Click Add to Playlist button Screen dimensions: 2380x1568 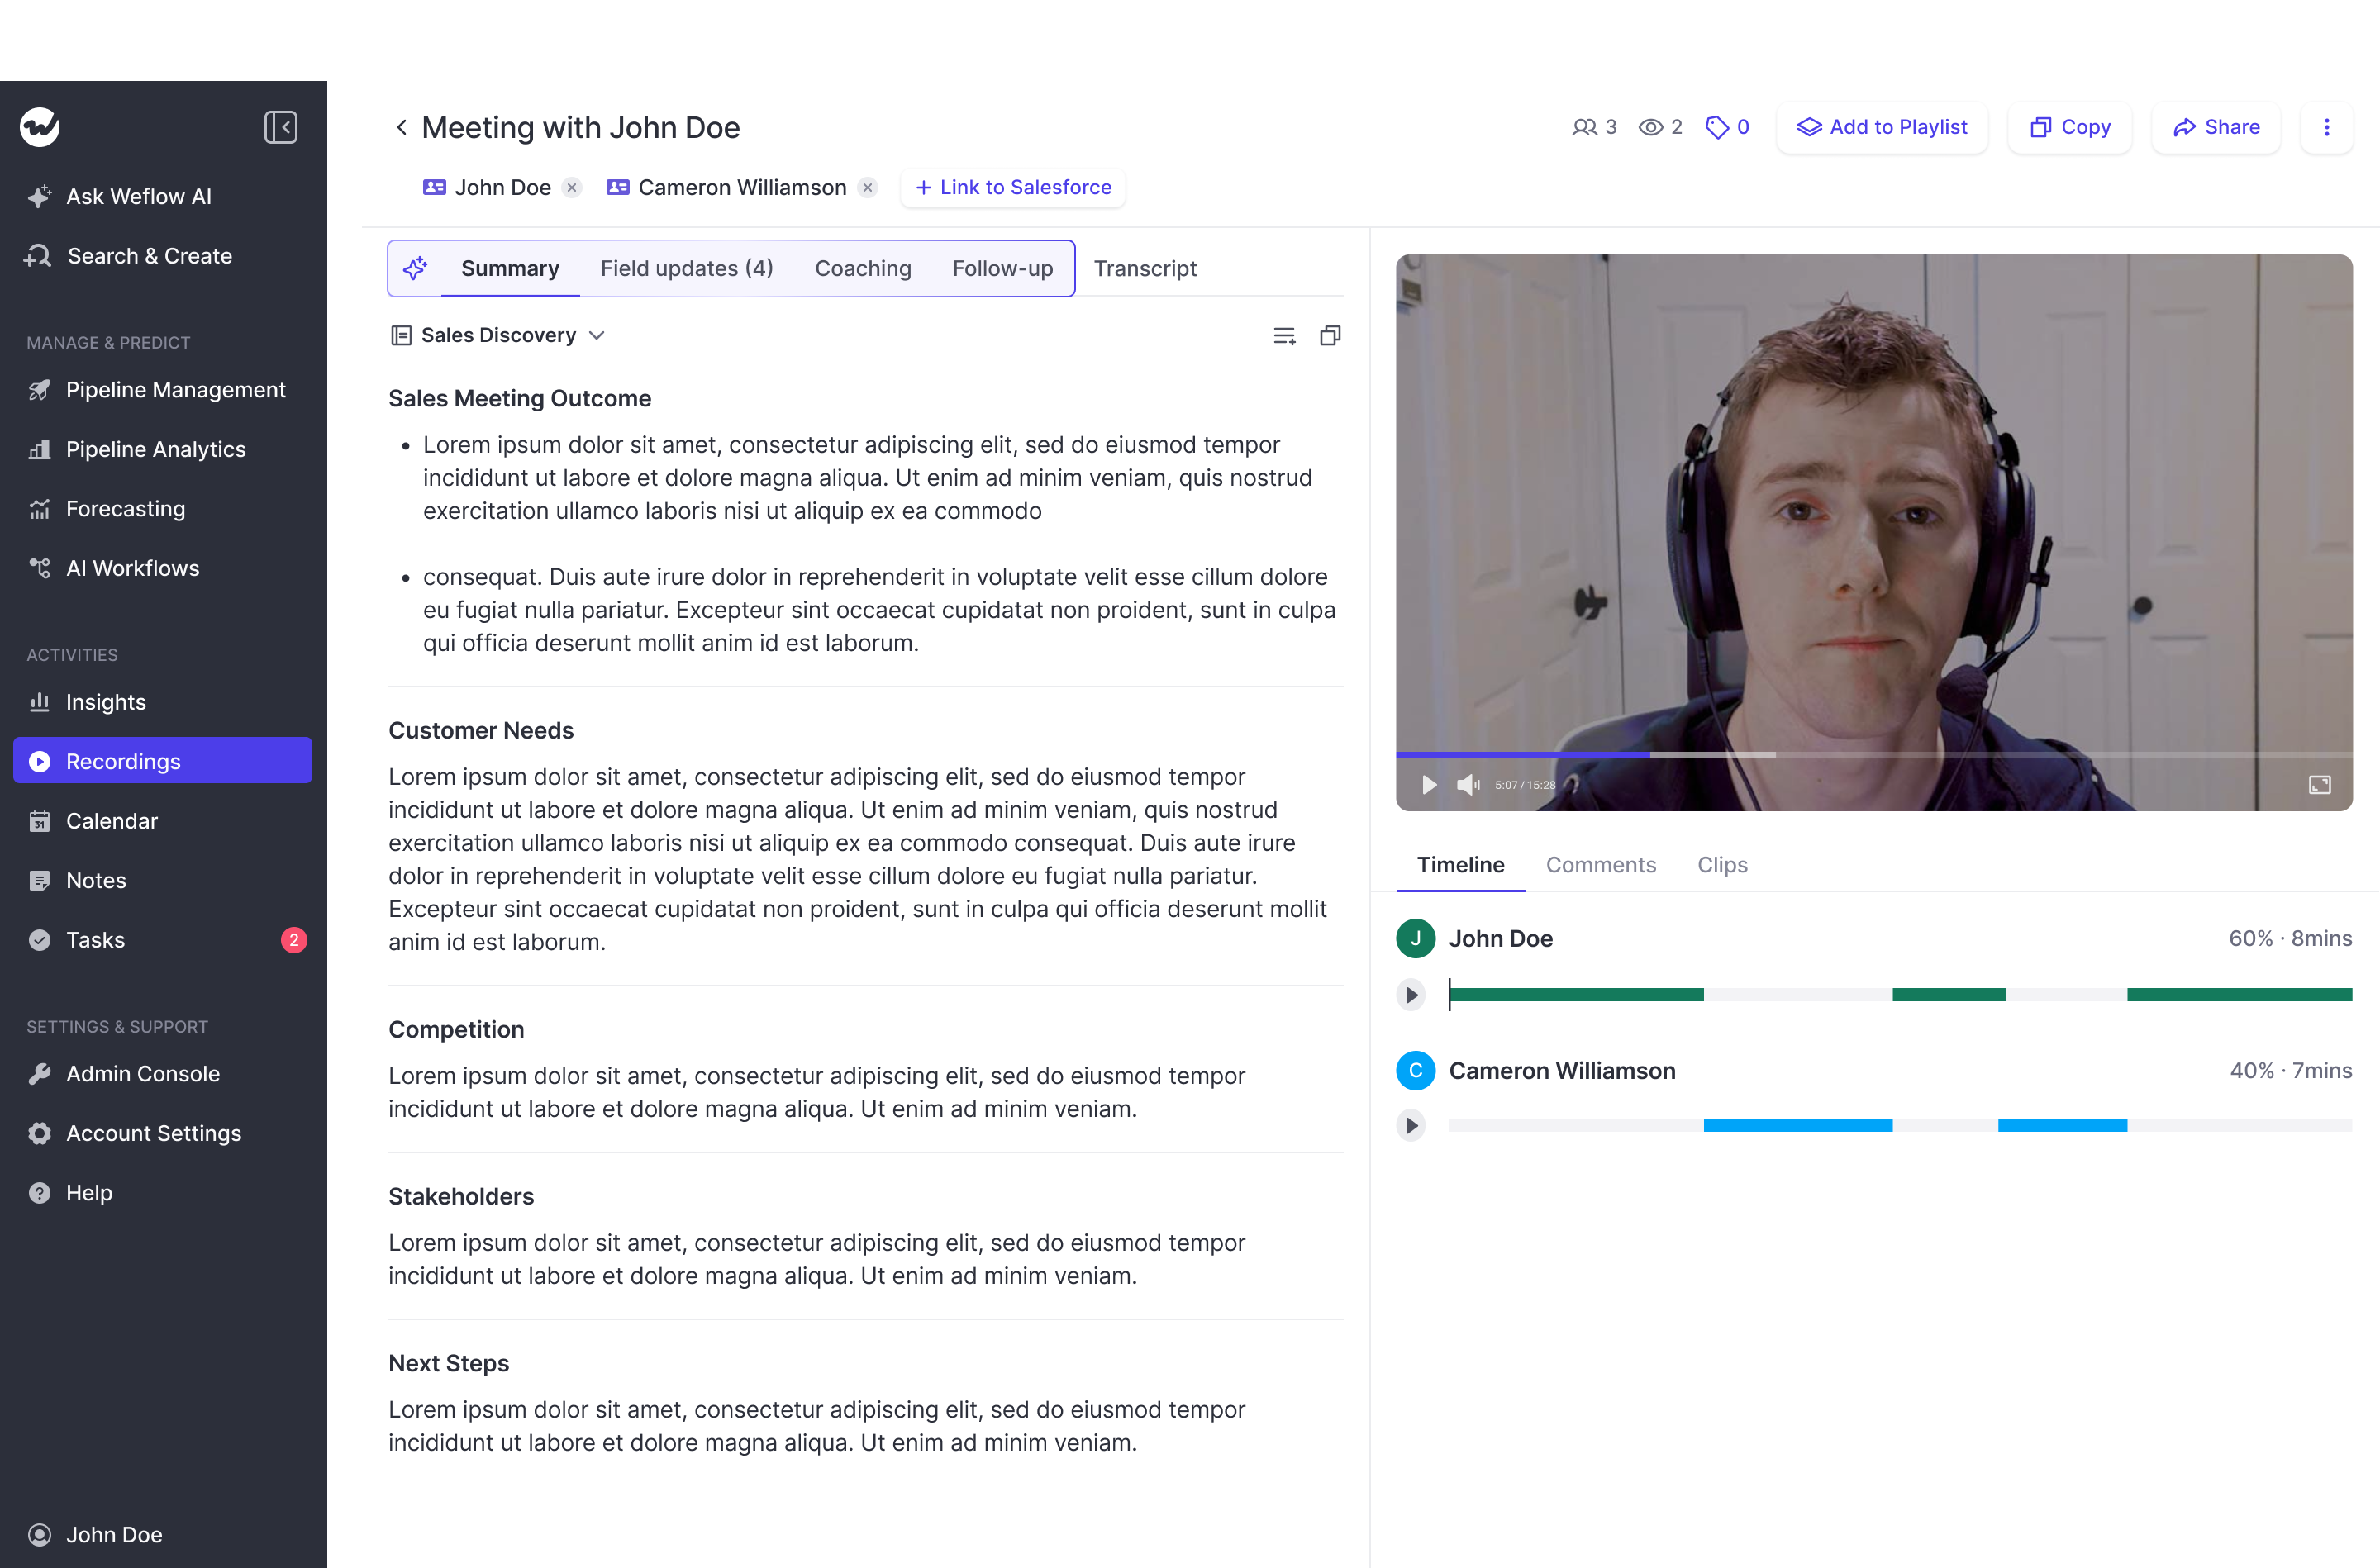[1882, 127]
